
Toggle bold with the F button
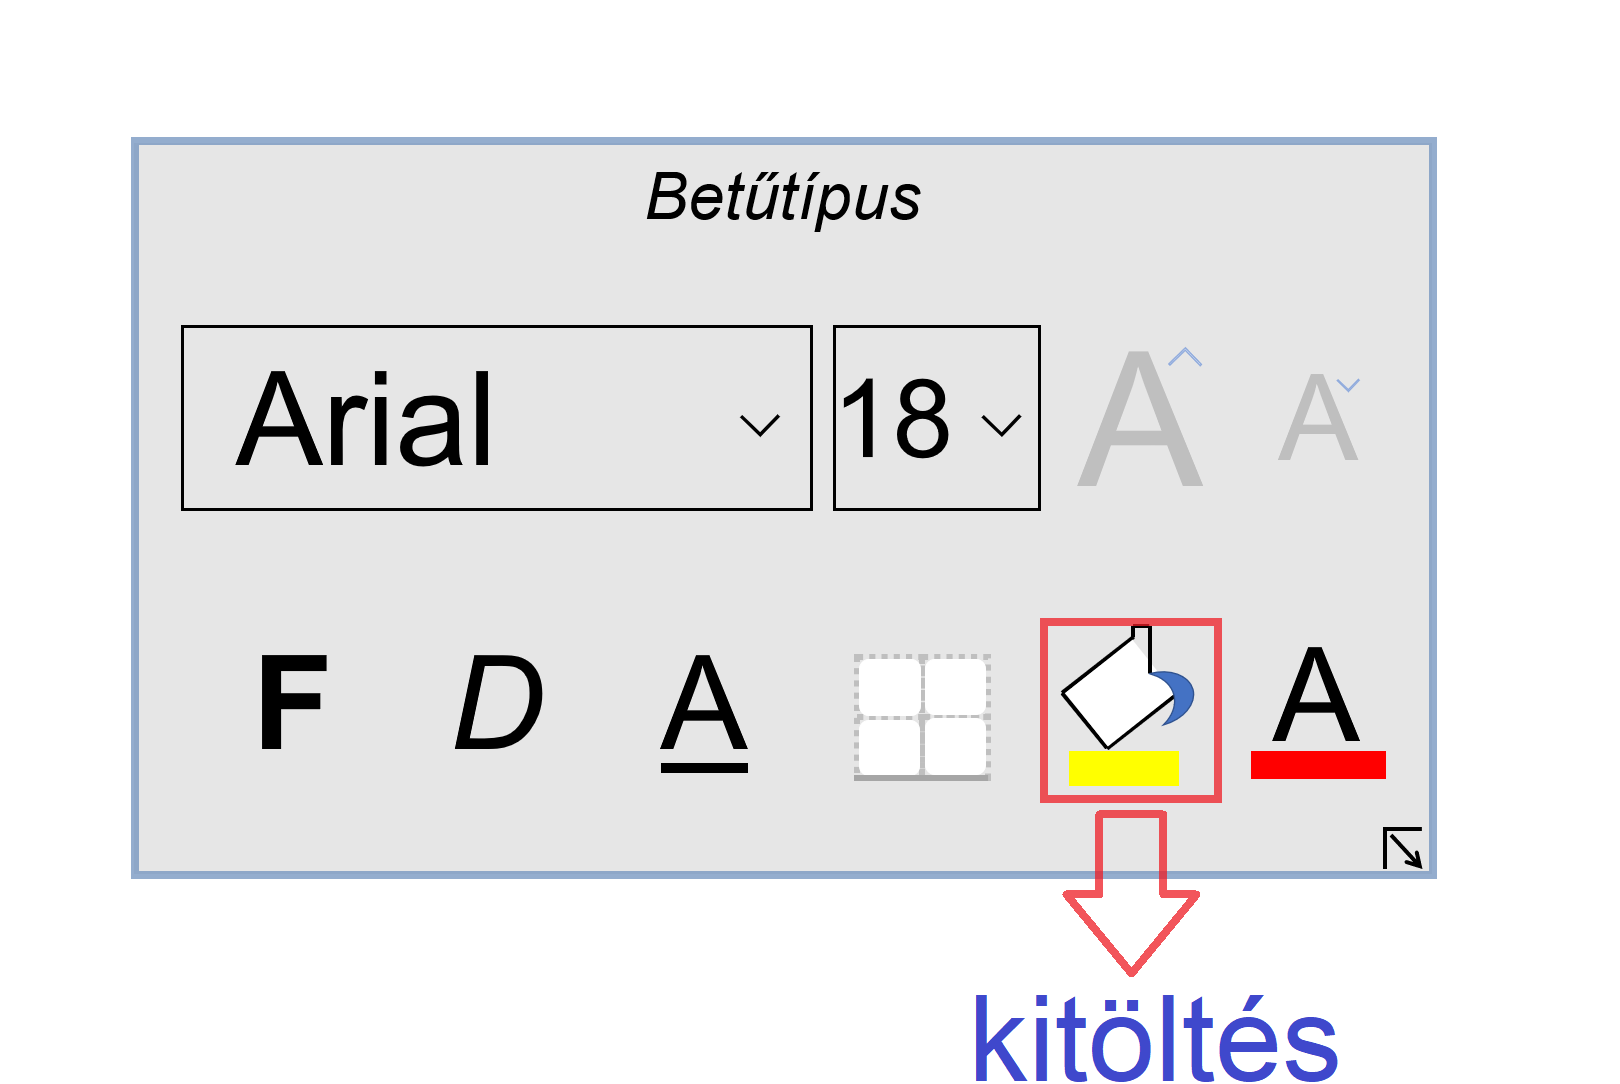(x=292, y=702)
